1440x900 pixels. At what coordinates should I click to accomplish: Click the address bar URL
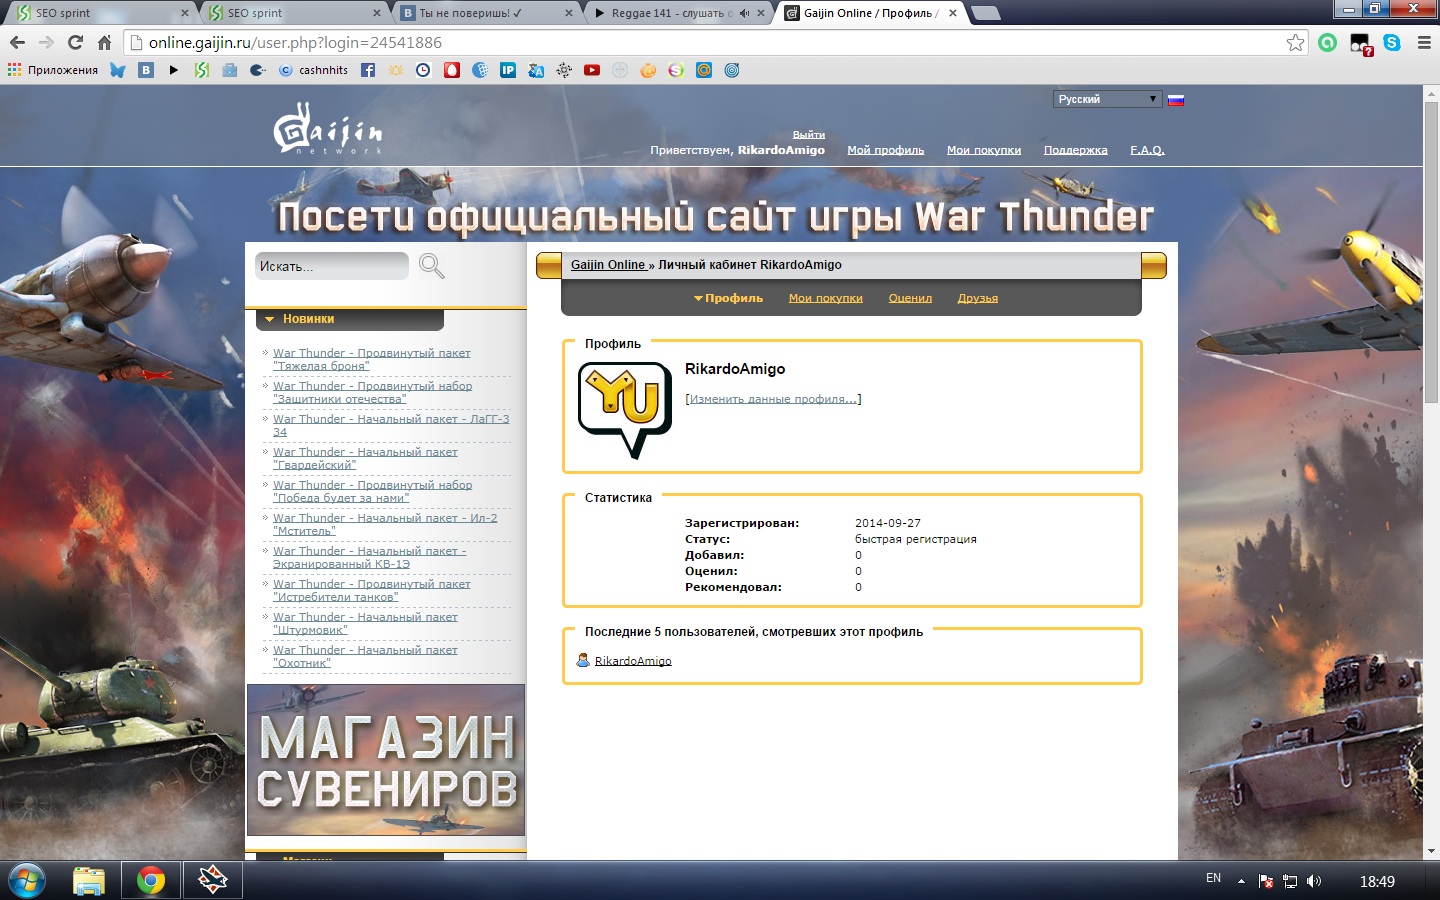295,42
